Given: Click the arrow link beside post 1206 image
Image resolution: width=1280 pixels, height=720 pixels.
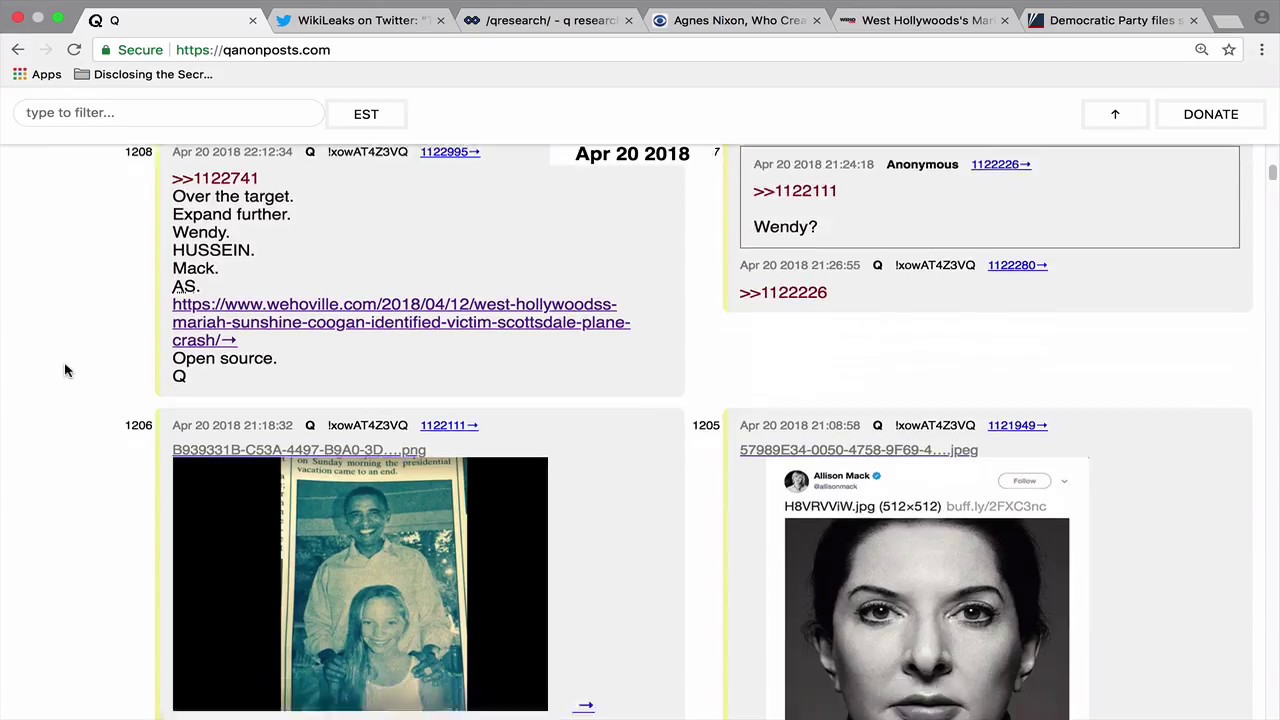Looking at the screenshot, I should point(584,706).
